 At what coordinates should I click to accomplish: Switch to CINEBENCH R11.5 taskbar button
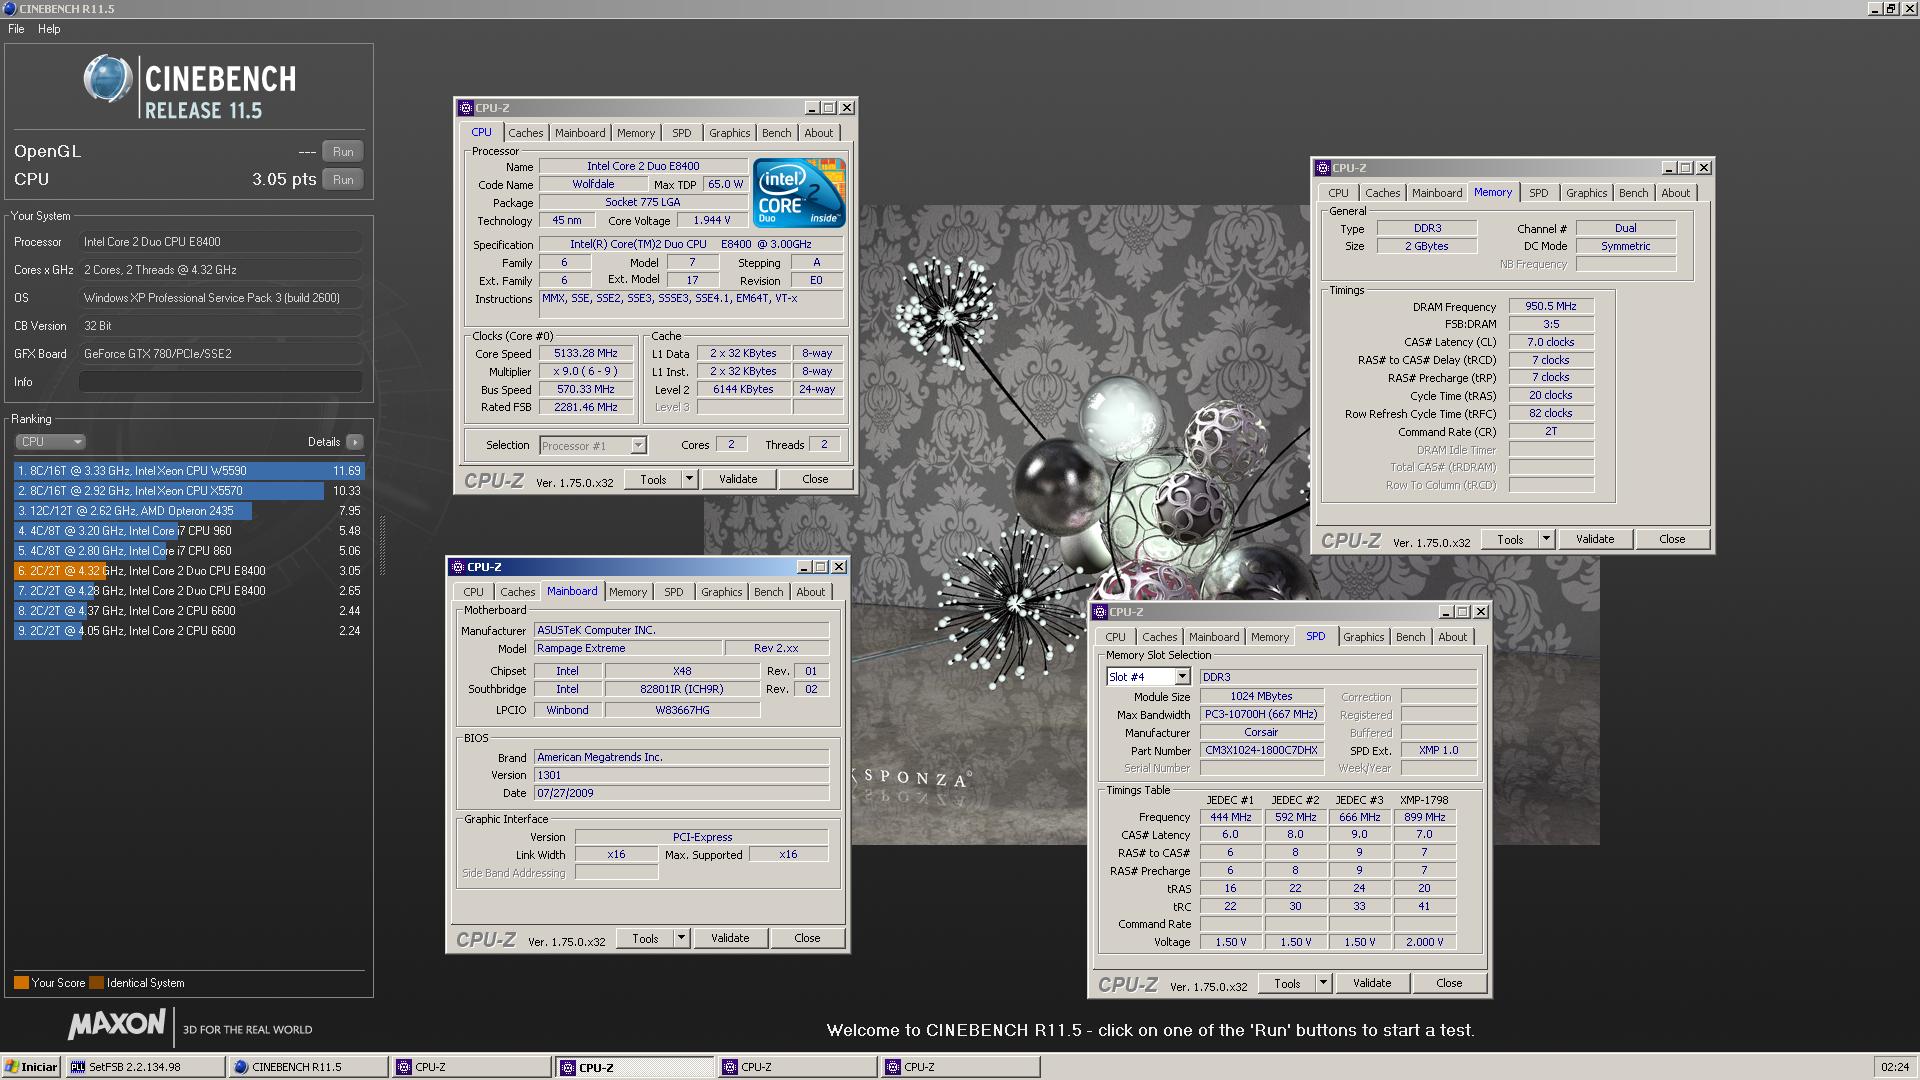(308, 1067)
